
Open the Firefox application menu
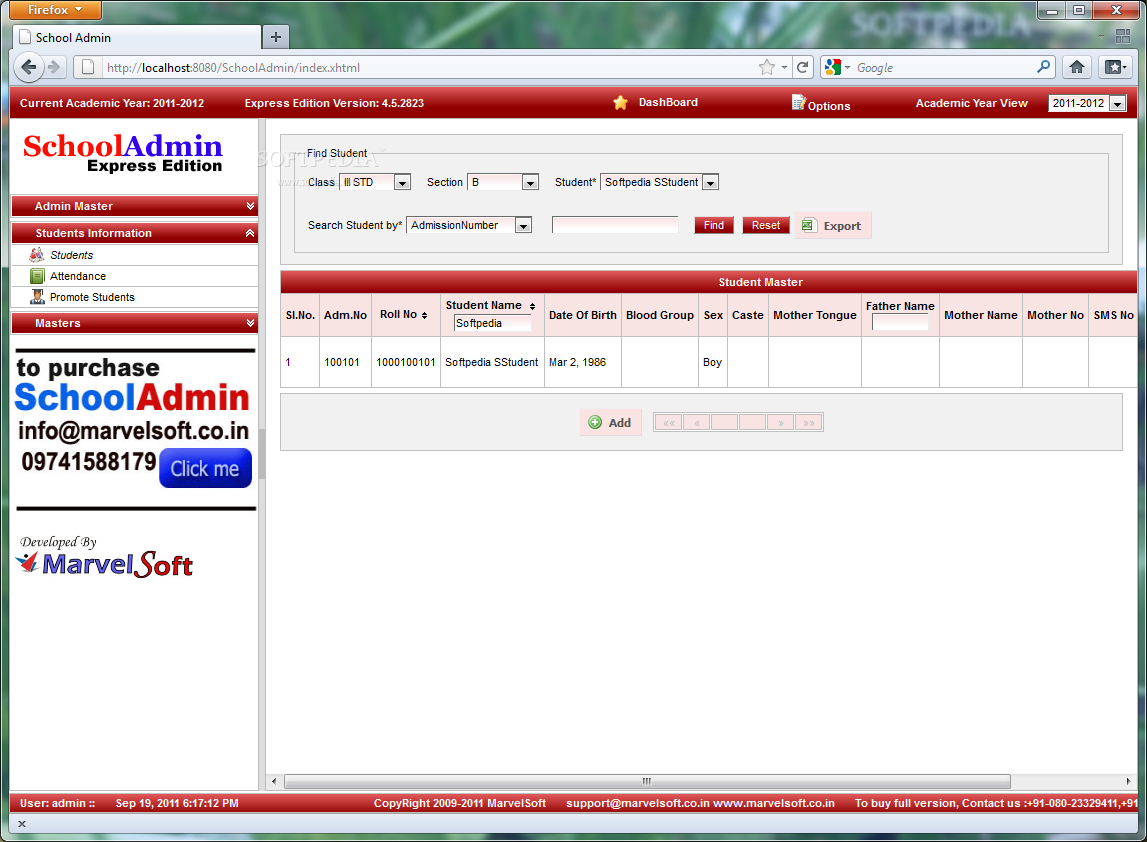(56, 10)
